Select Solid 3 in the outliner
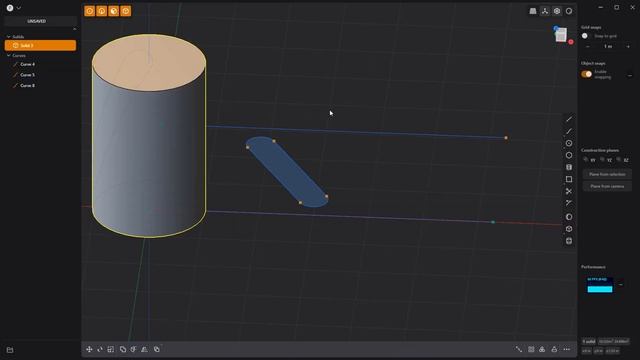This screenshot has width=640, height=360. point(40,45)
